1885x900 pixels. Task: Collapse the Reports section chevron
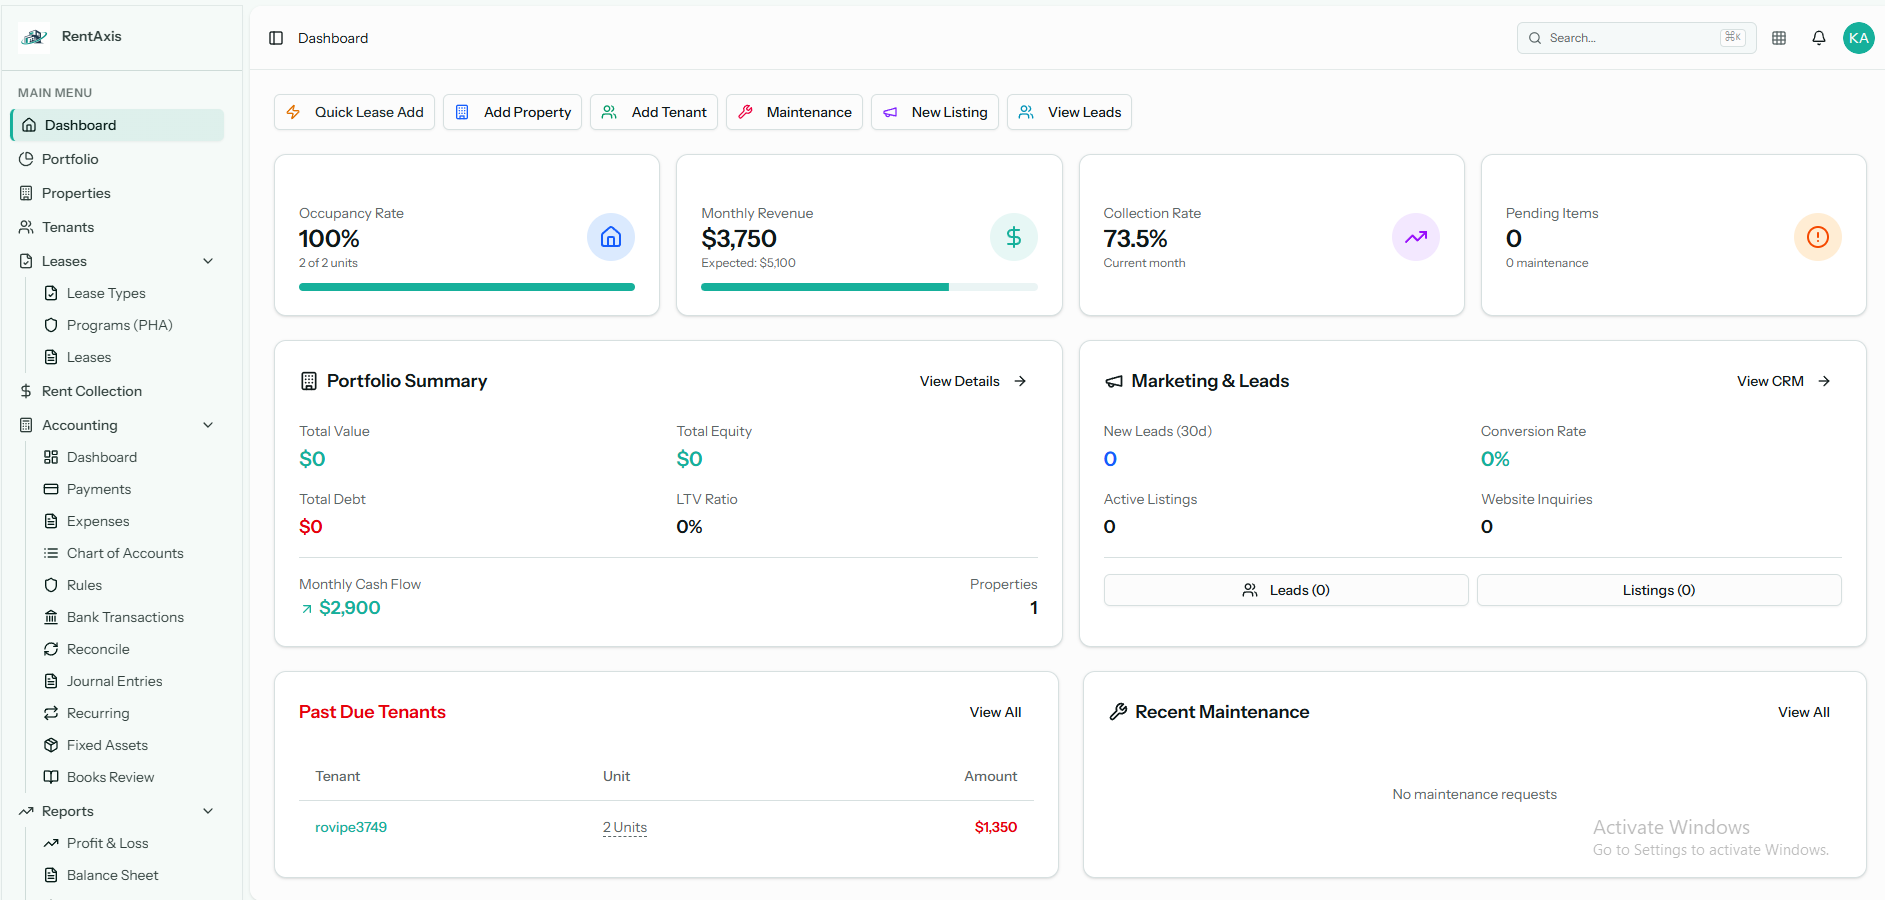click(x=208, y=811)
